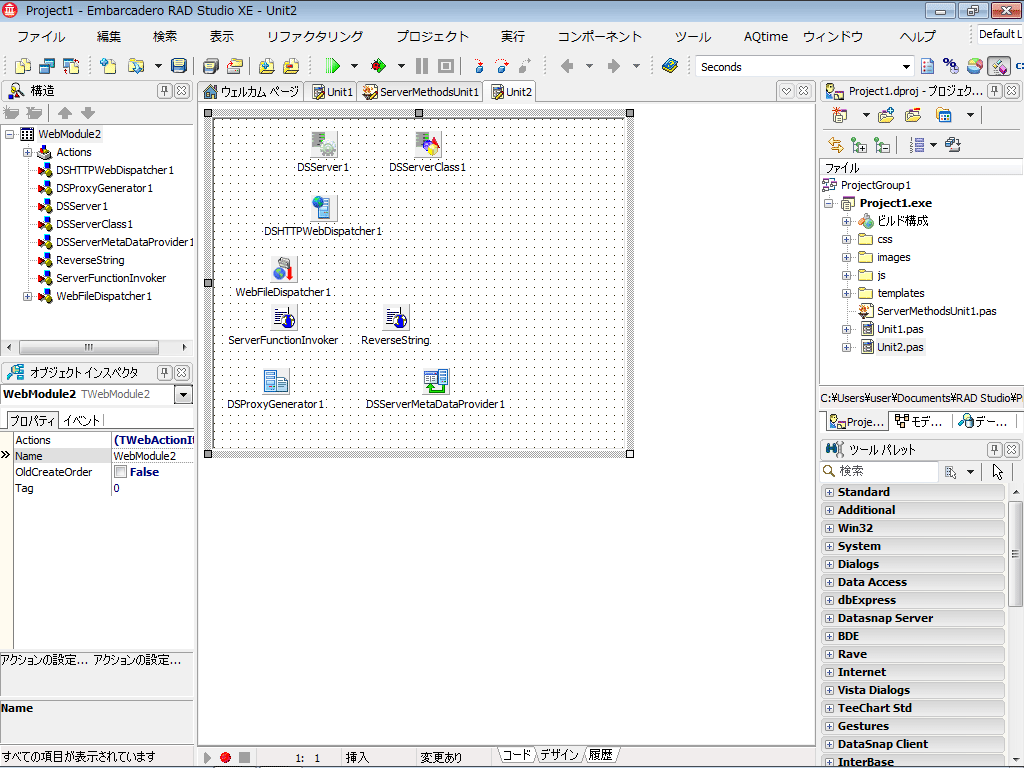Select the DSServer1 component on the designer
Screen dimensions: 1024x768
pos(323,144)
